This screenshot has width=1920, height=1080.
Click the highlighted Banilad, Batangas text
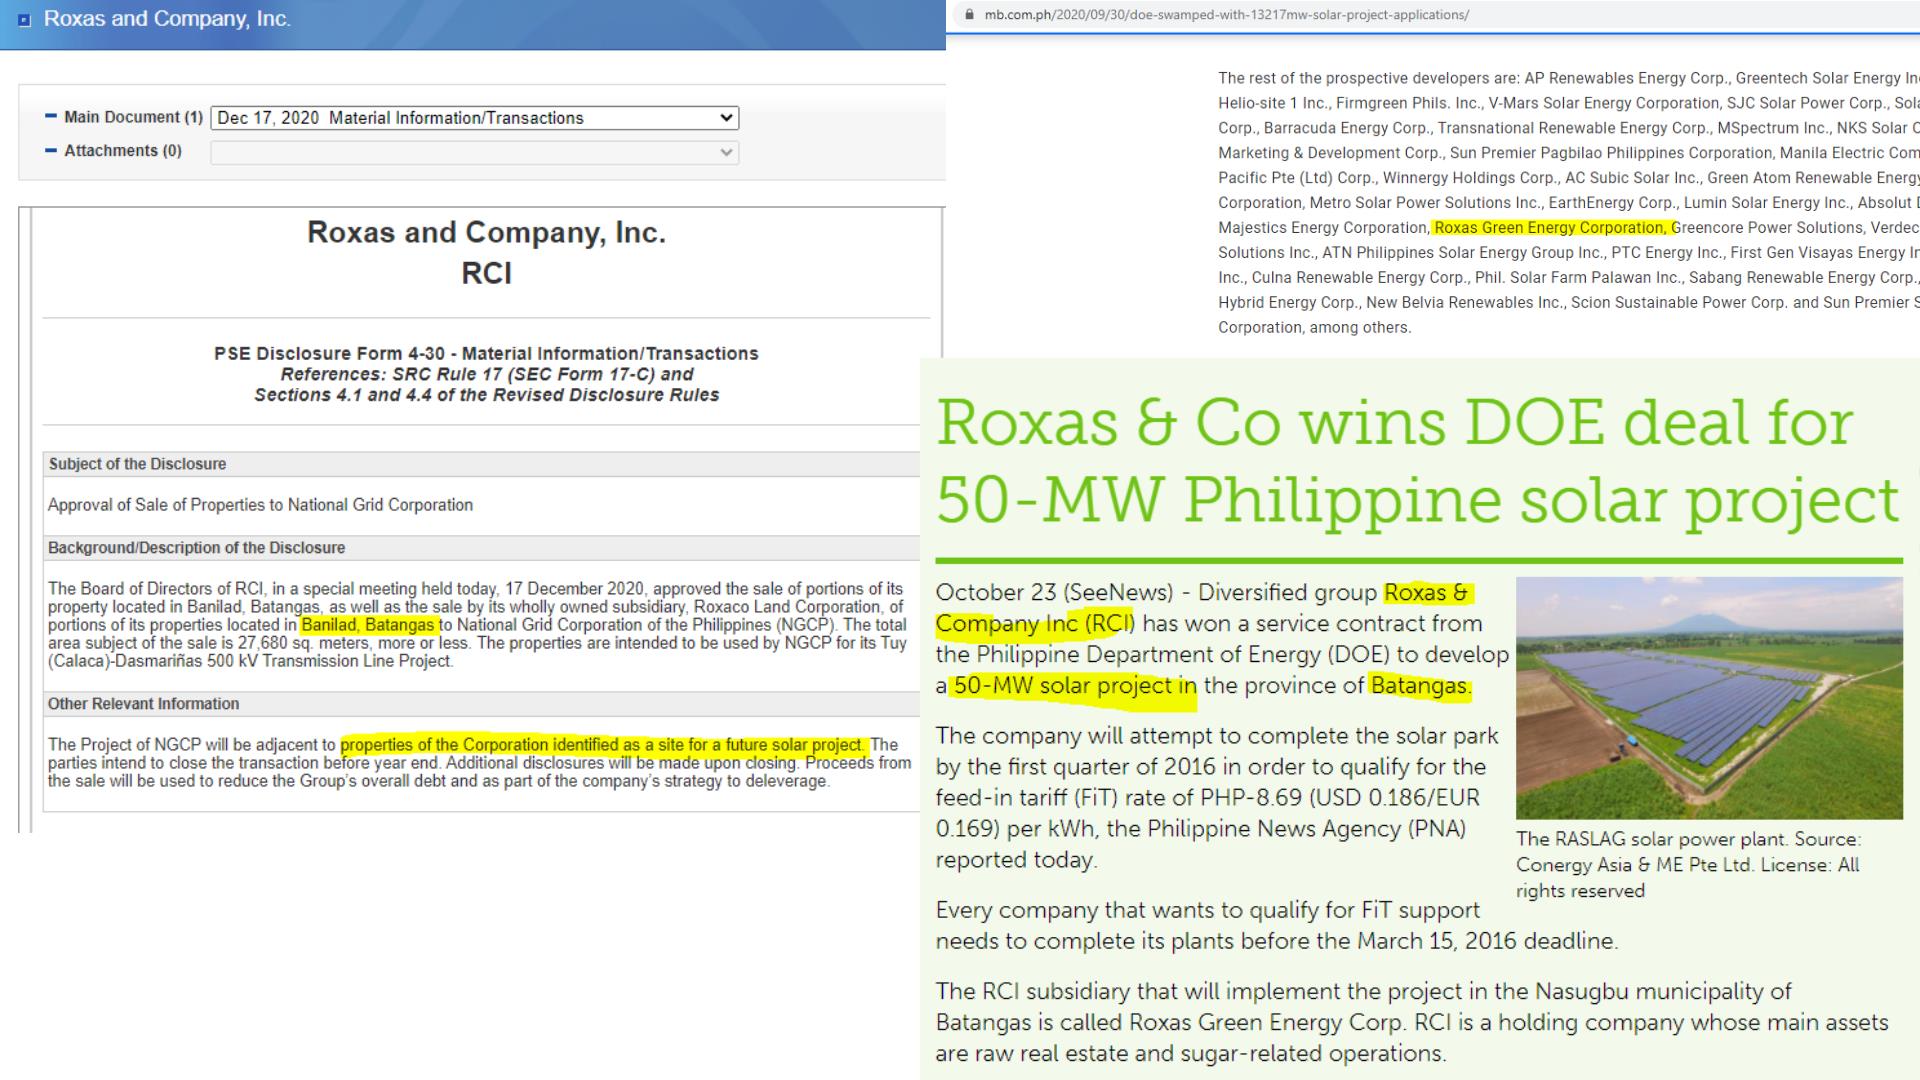368,625
